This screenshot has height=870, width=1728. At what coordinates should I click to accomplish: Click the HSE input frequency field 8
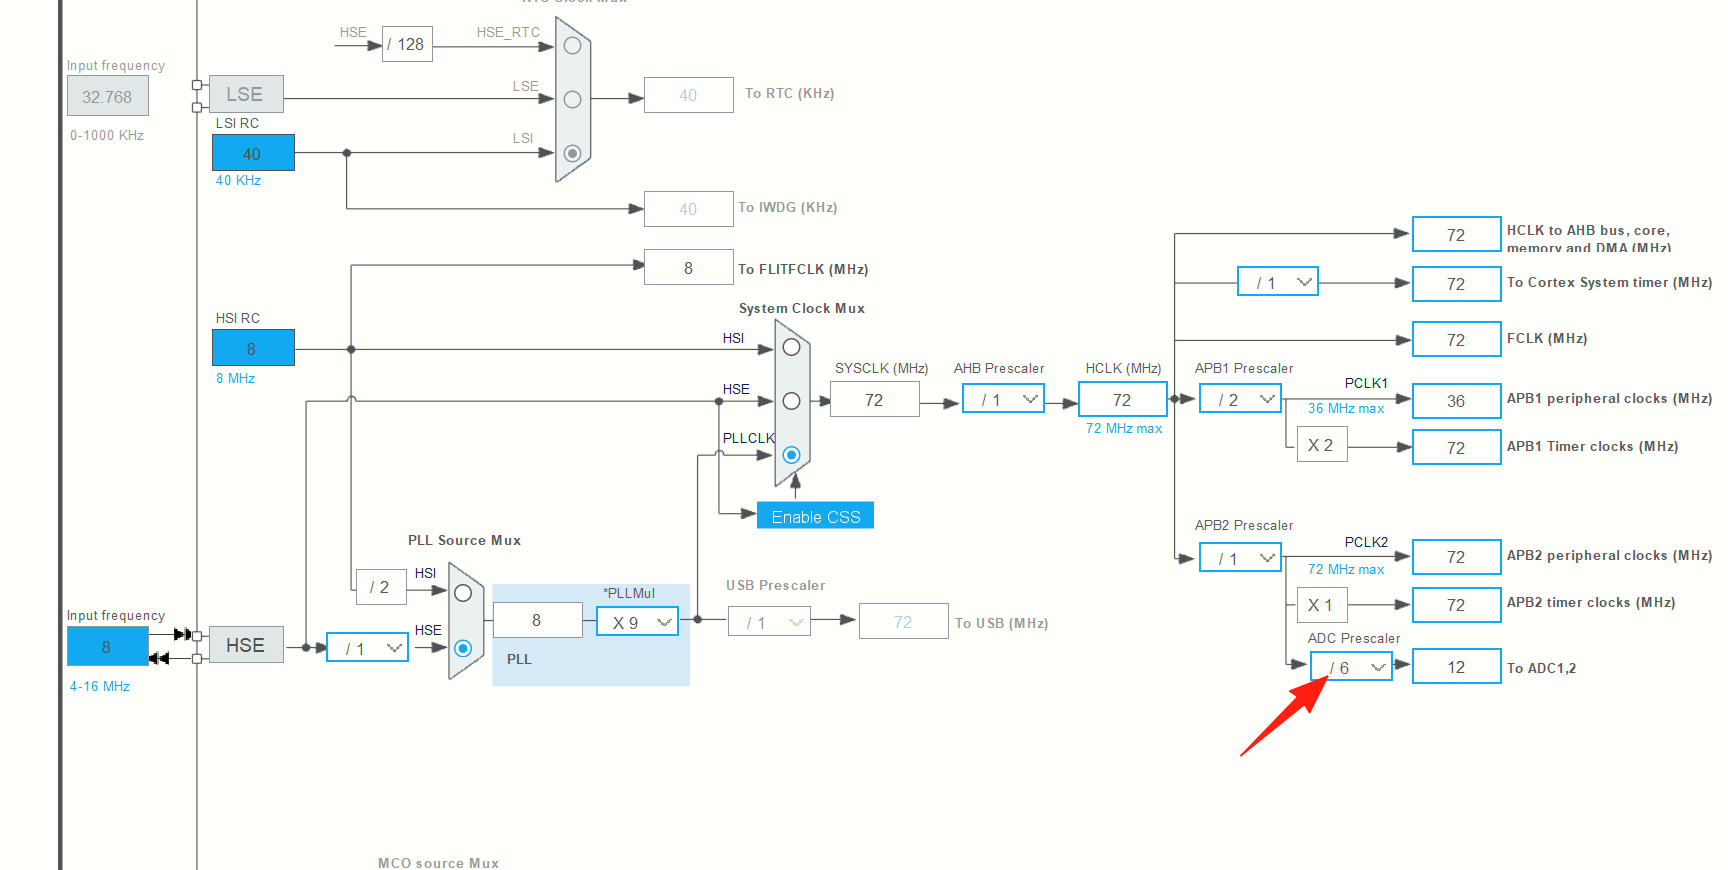(x=107, y=647)
